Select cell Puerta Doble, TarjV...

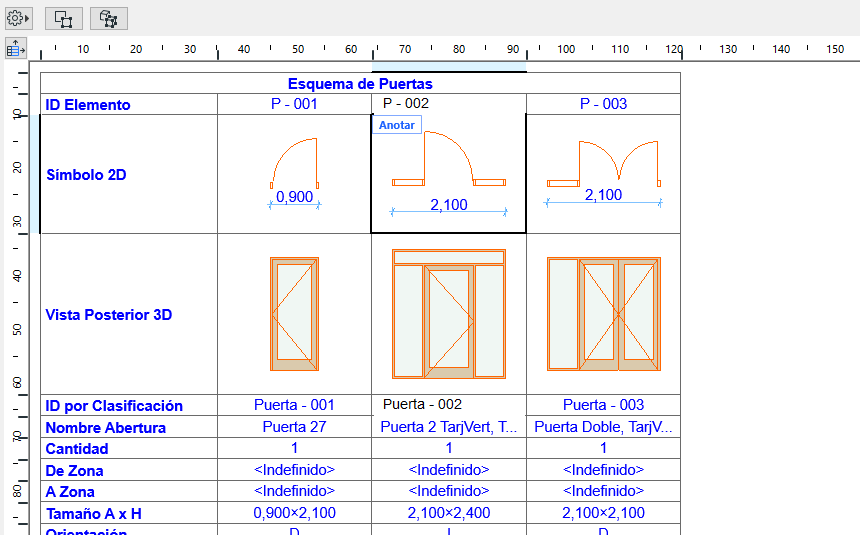[x=603, y=427]
